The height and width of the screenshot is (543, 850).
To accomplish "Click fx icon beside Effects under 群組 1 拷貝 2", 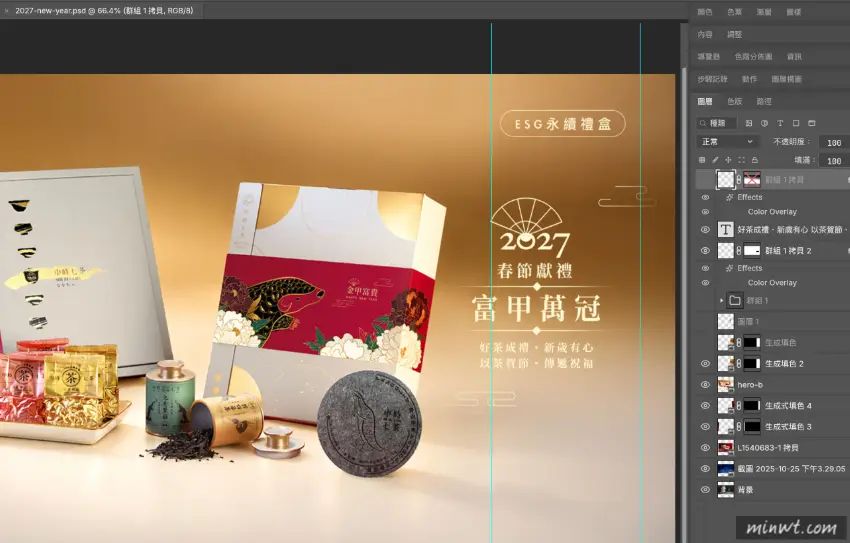I will pyautogui.click(x=730, y=268).
